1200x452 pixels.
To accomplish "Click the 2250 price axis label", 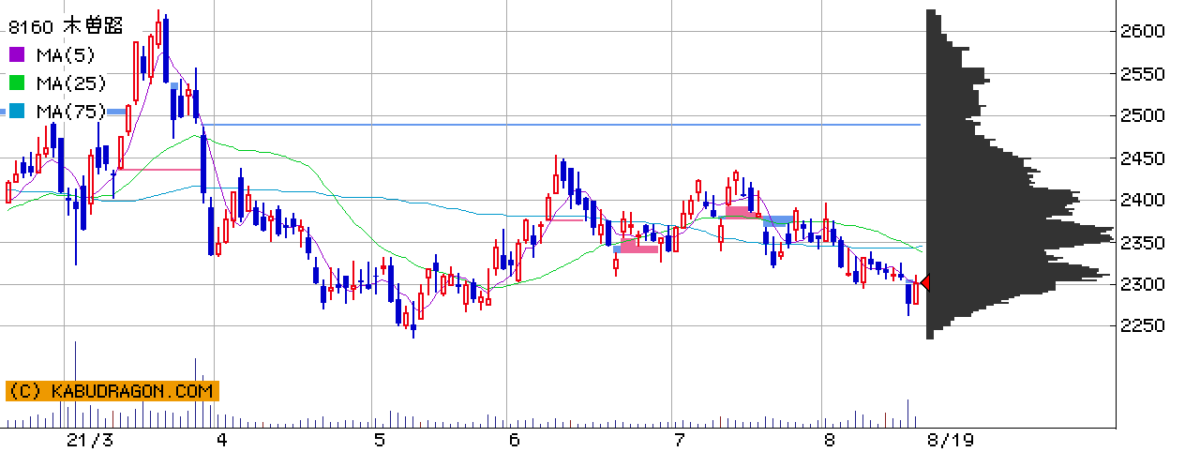I will 1142,327.
